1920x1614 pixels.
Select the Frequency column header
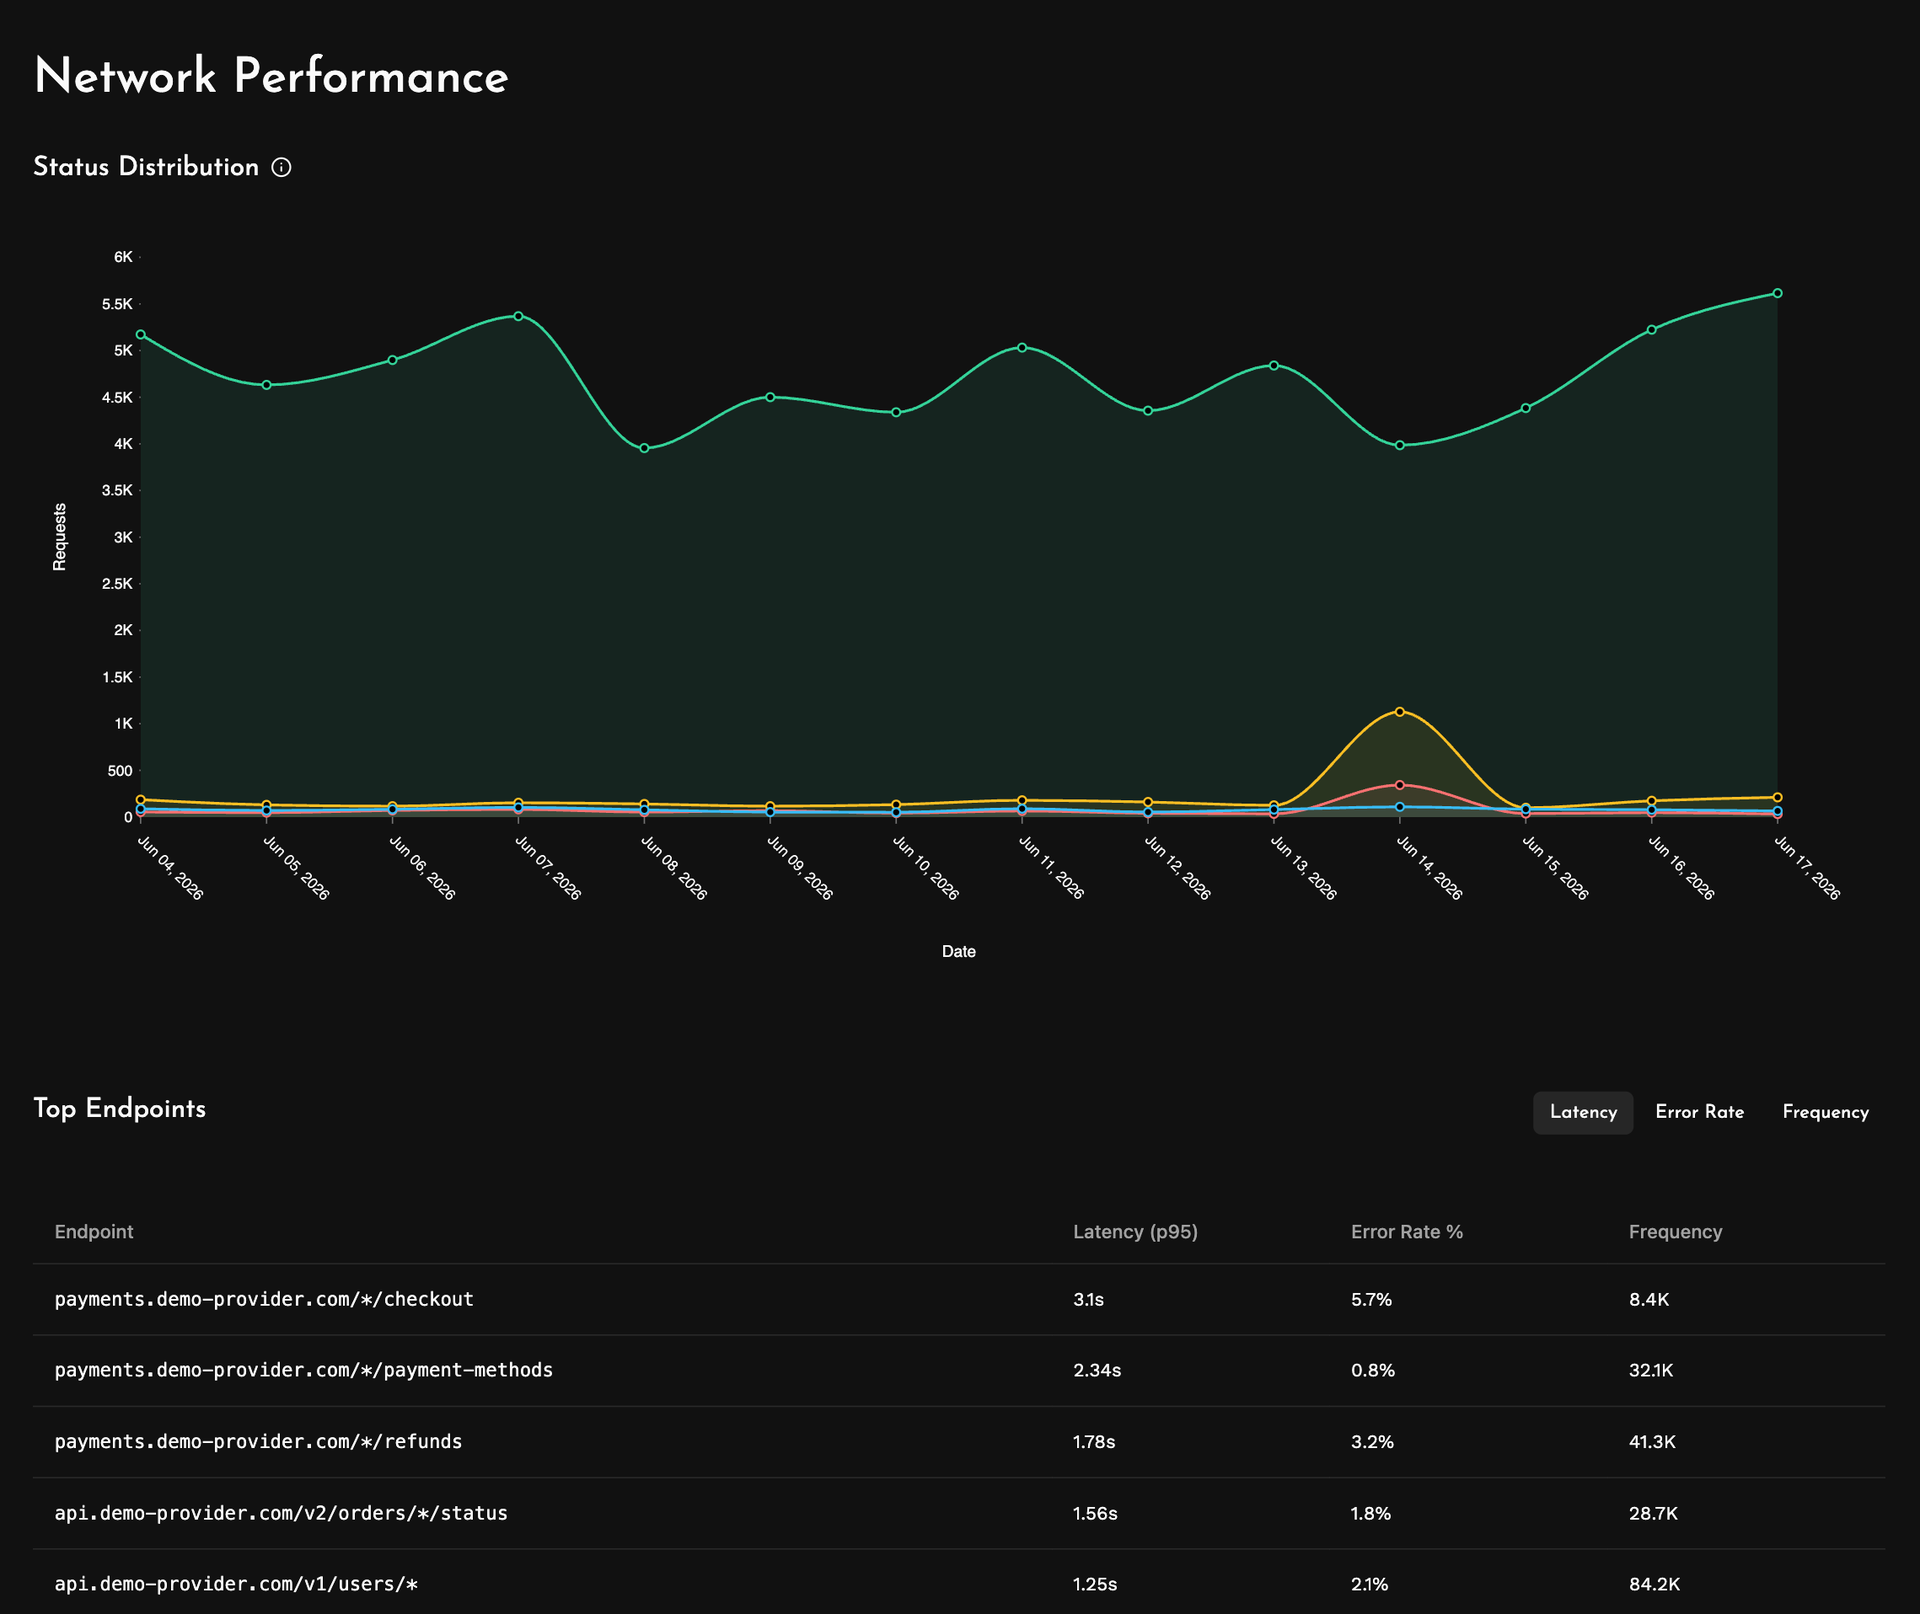1675,1231
